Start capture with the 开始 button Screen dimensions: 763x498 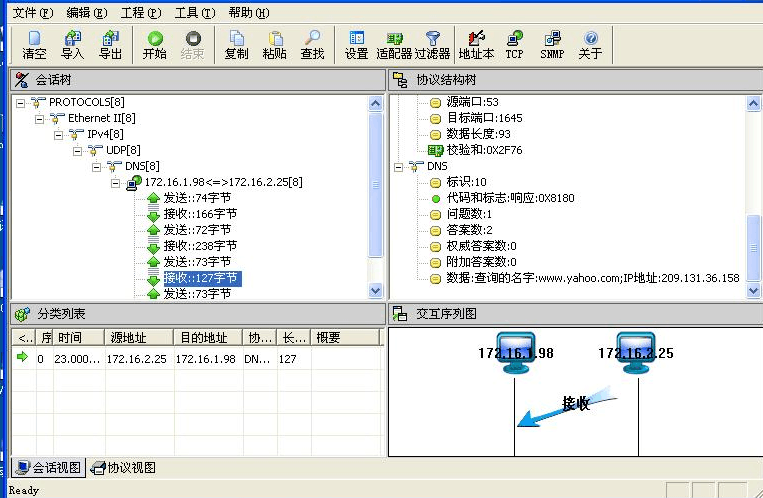coord(155,45)
